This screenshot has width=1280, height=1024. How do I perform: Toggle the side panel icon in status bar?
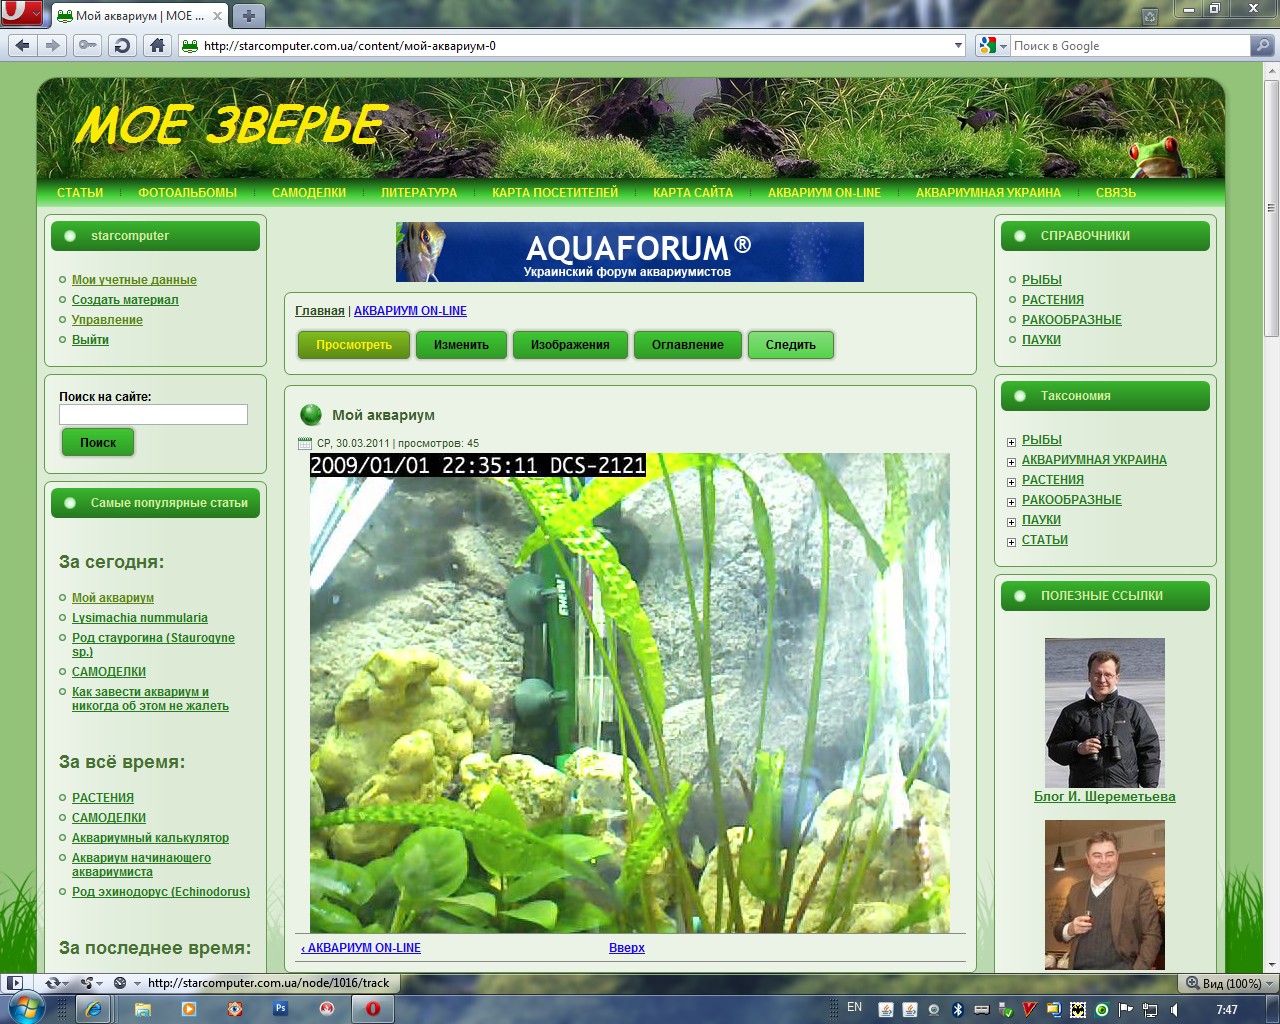click(x=16, y=983)
